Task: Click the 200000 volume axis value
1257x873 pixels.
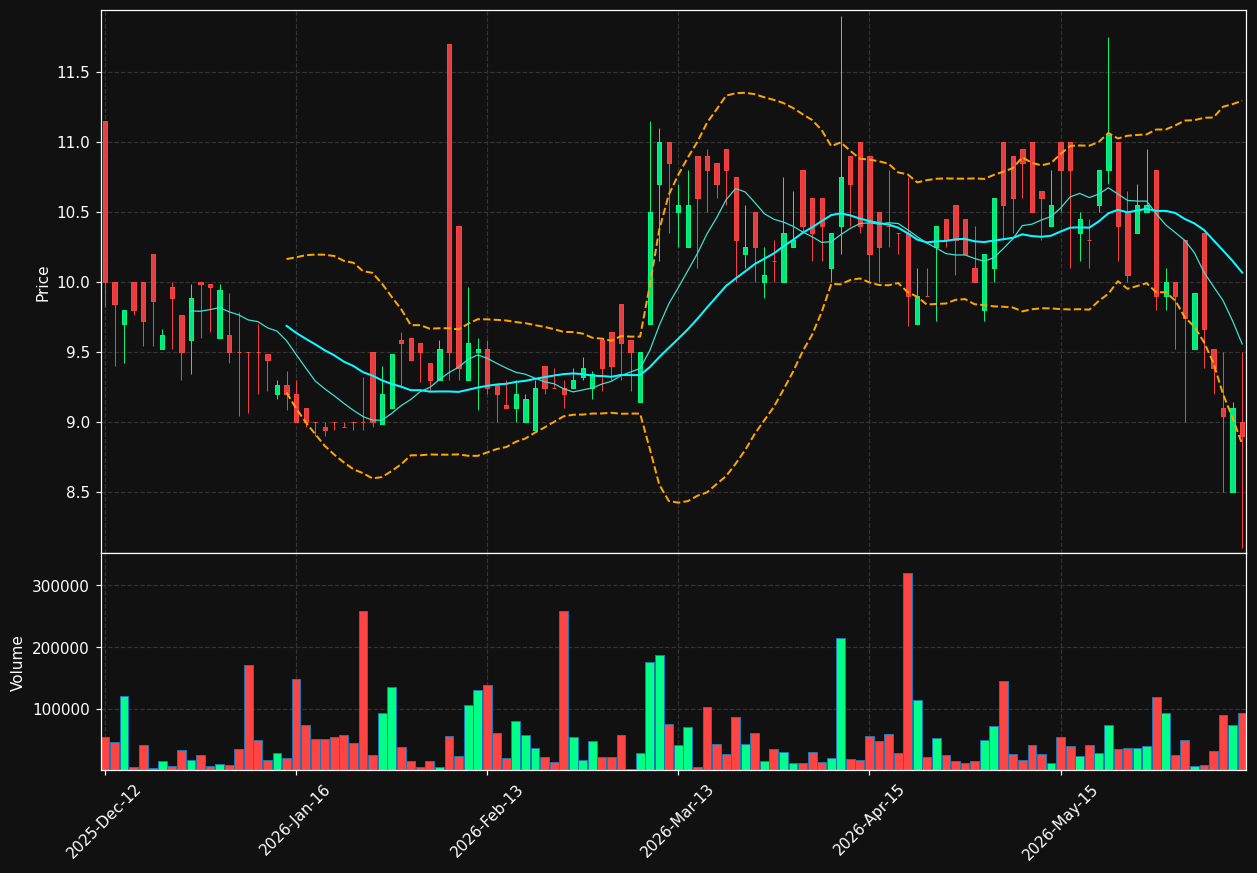Action: [62, 648]
